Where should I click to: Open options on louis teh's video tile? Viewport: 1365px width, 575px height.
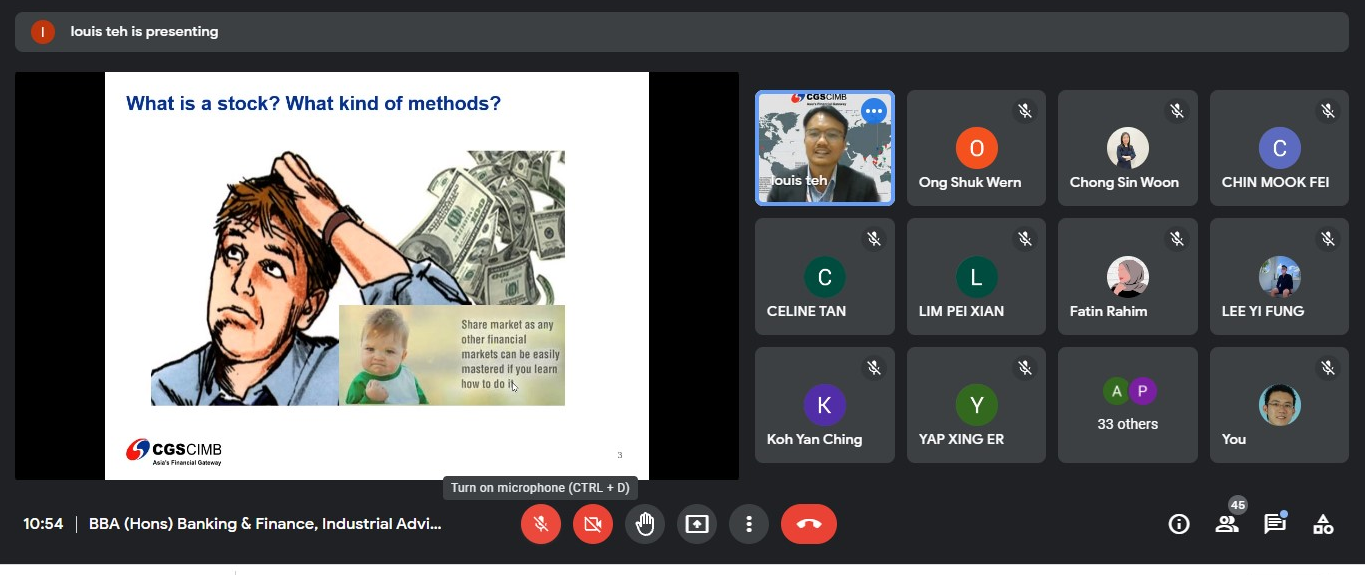point(874,111)
